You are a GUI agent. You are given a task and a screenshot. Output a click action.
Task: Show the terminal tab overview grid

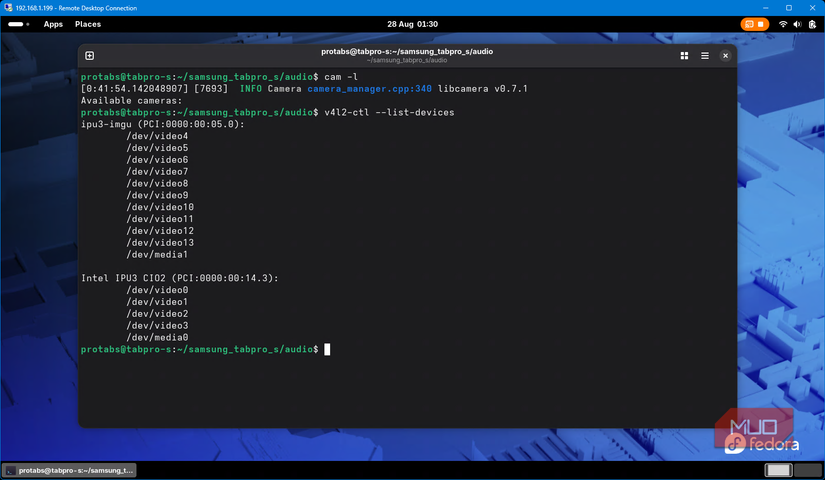click(x=684, y=56)
